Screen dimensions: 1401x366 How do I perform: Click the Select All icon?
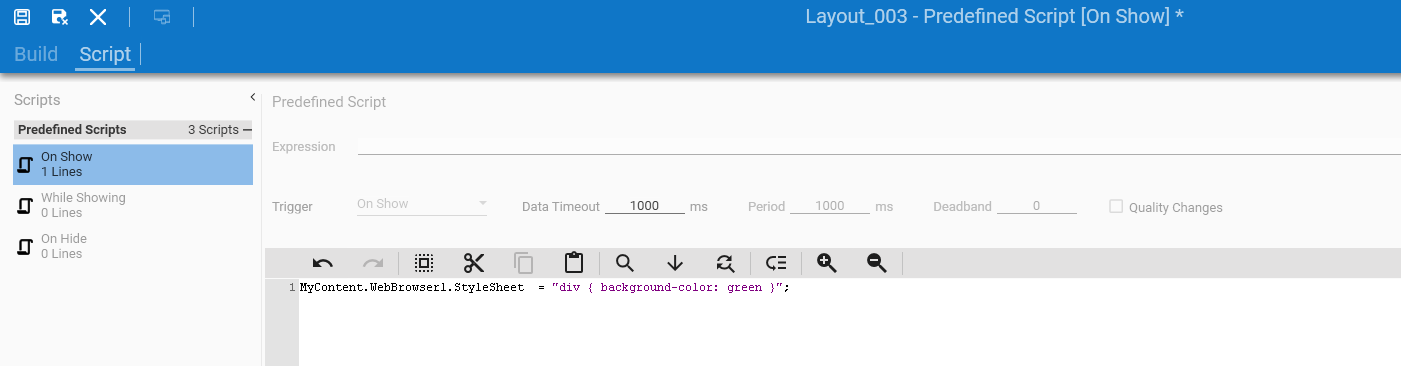pyautogui.click(x=424, y=263)
